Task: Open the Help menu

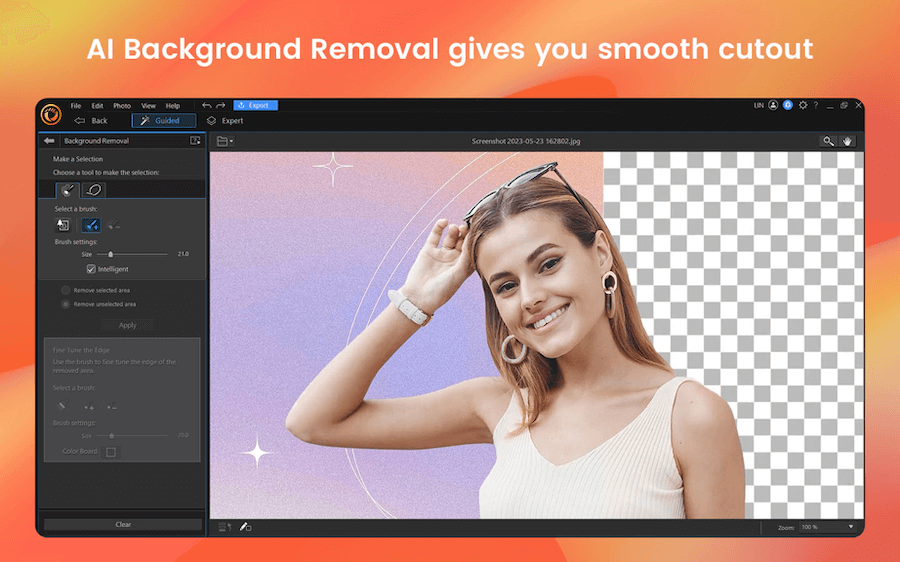Action: [173, 106]
